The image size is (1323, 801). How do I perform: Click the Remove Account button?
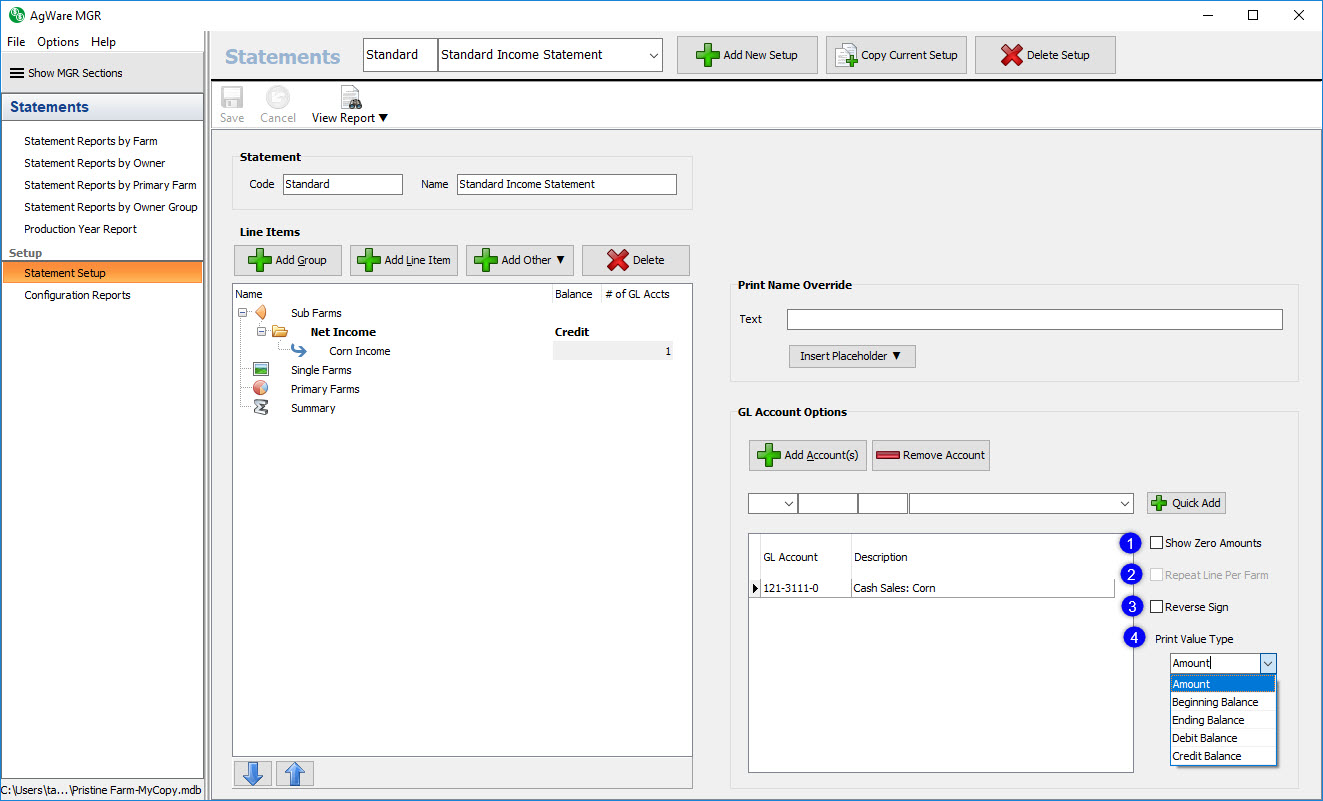[930, 455]
